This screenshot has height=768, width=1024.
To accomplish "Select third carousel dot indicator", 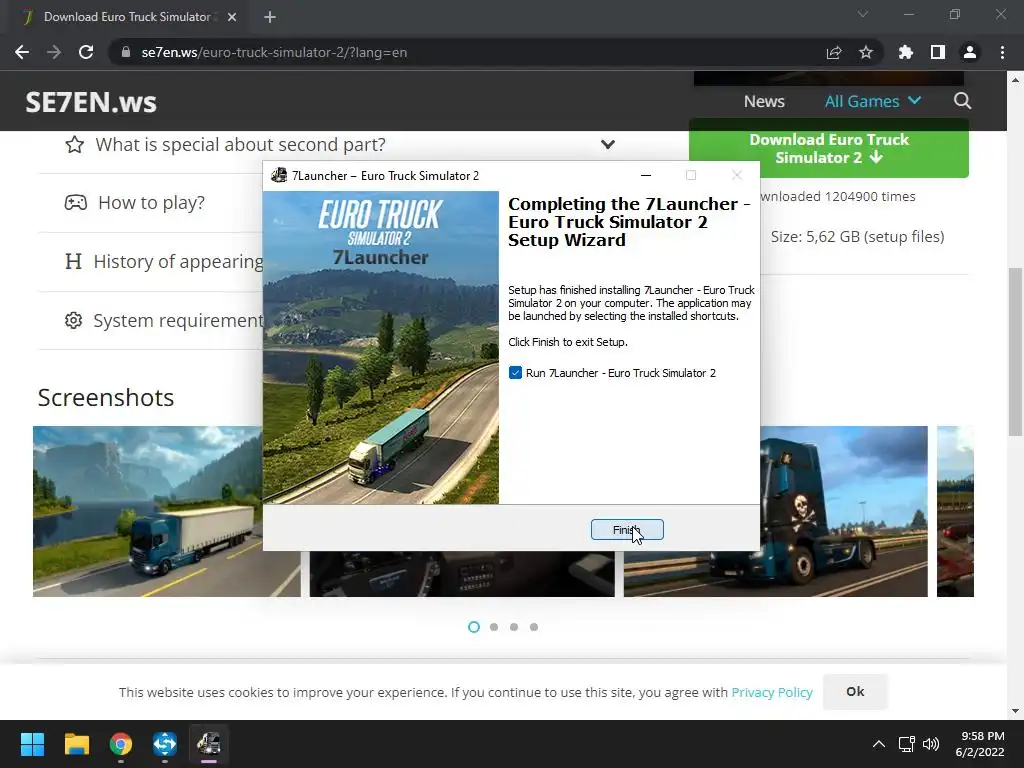I will pos(514,627).
